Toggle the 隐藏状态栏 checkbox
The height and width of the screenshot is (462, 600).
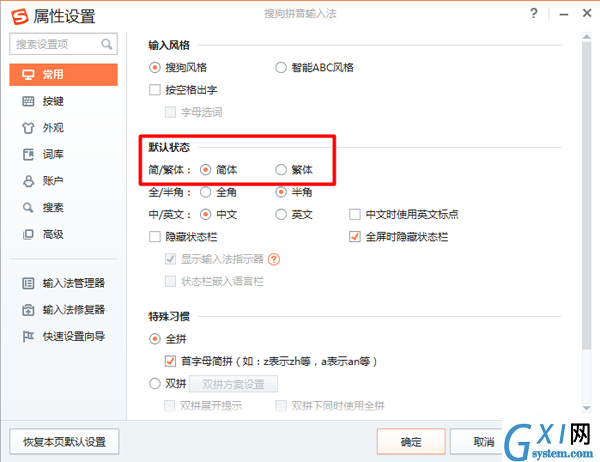click(155, 237)
